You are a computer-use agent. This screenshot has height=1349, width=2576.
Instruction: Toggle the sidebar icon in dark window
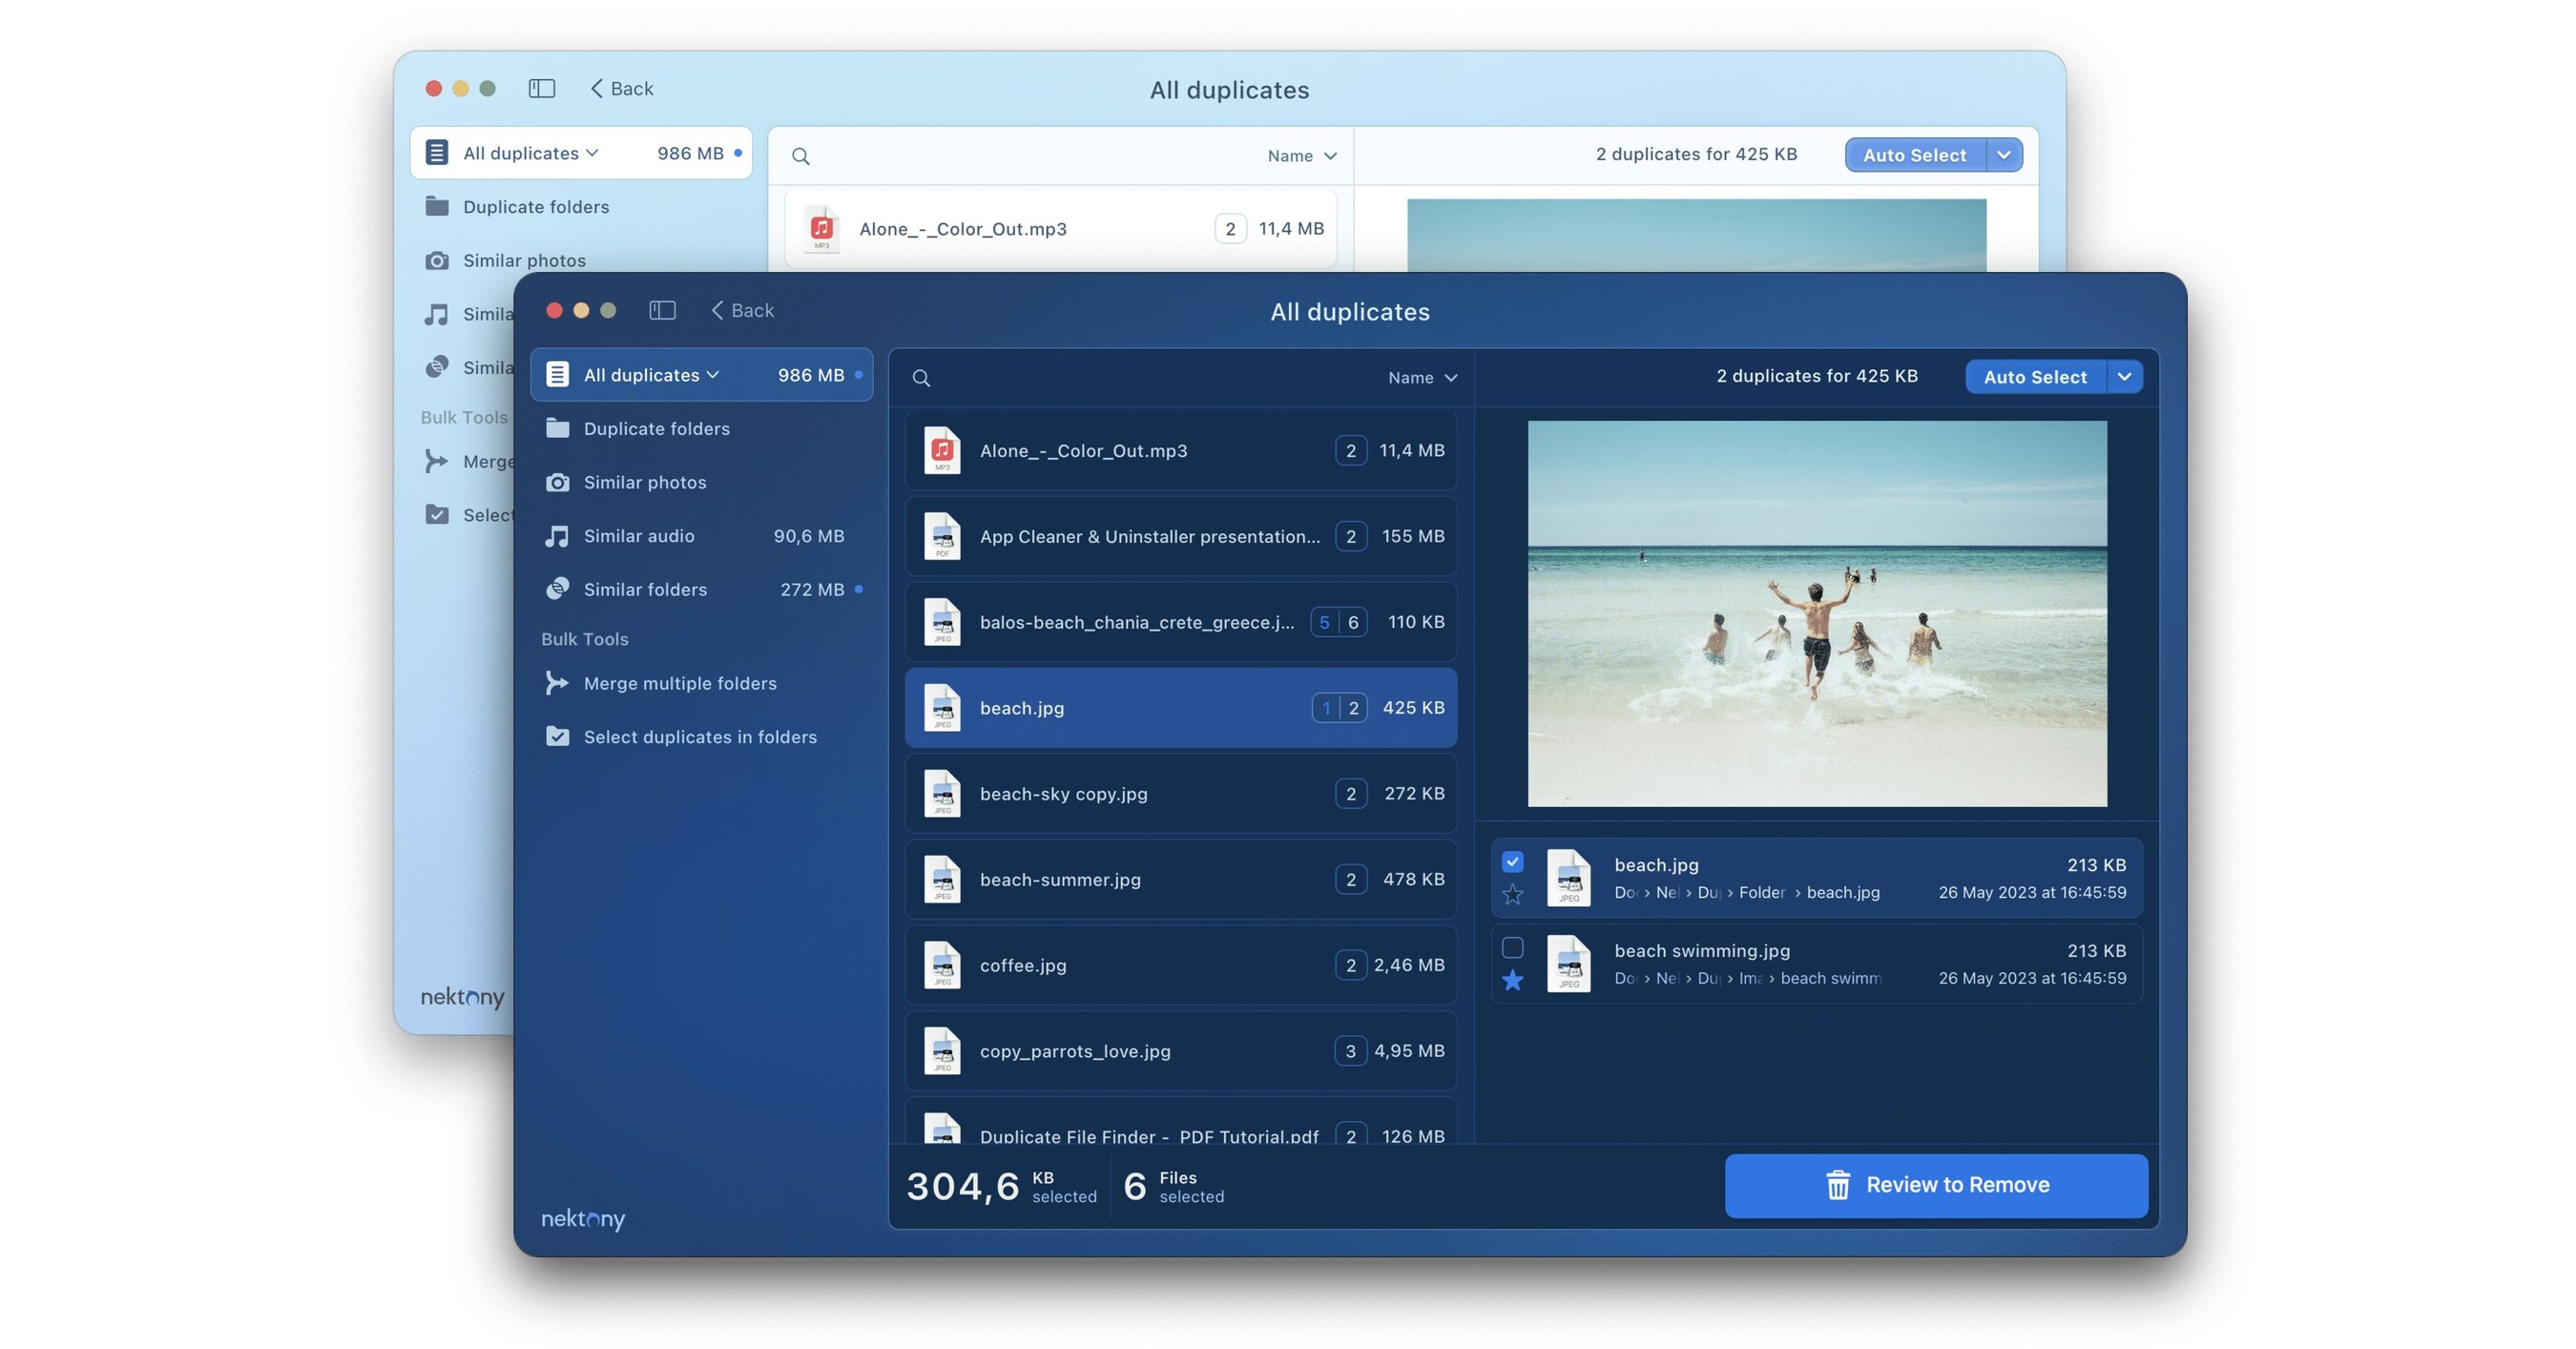tap(662, 310)
